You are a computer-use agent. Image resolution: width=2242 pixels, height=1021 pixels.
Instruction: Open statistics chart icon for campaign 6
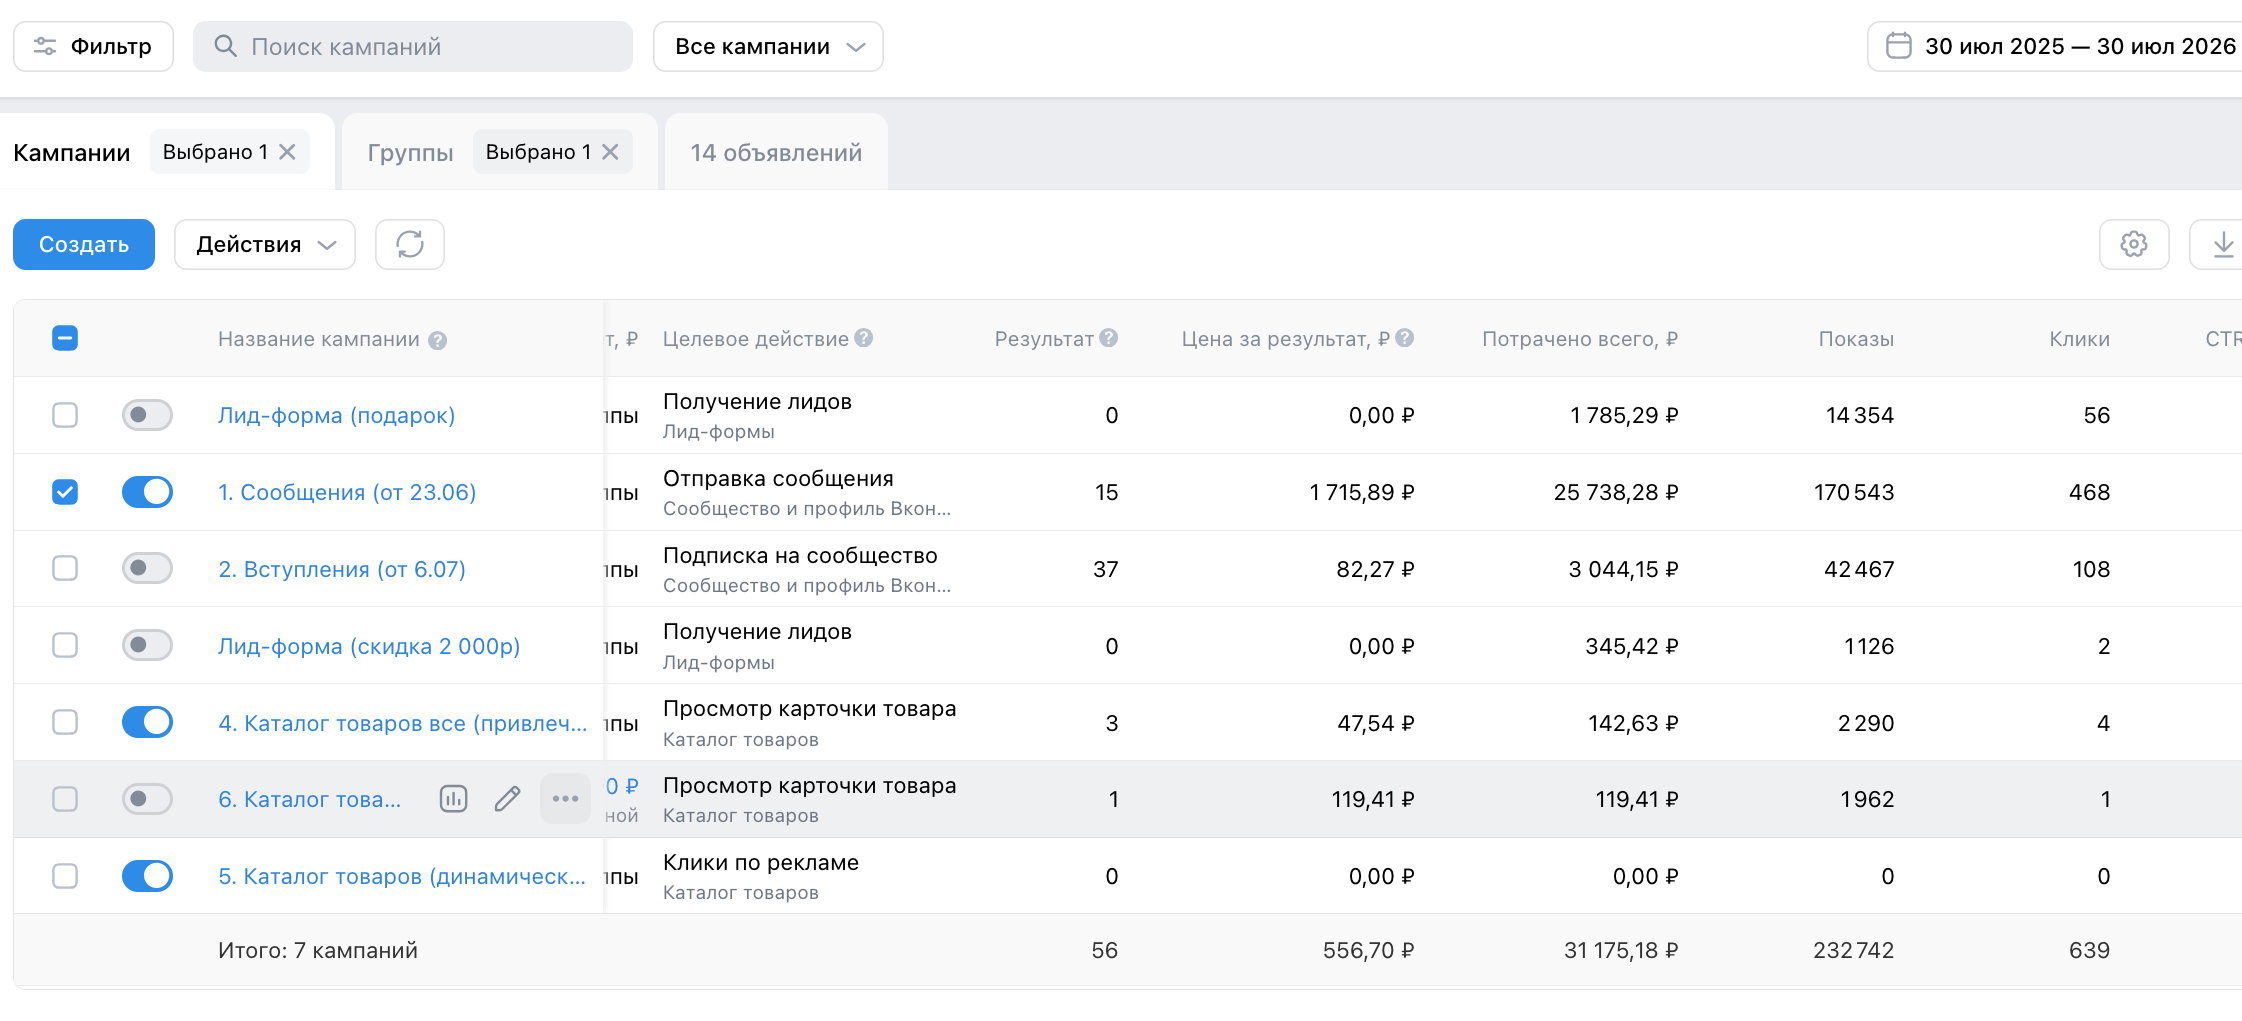pos(453,798)
